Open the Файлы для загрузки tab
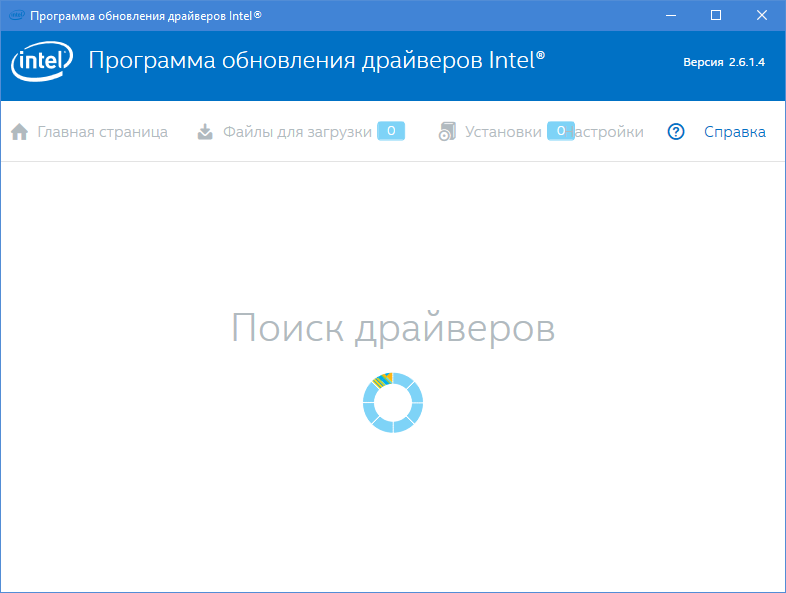The width and height of the screenshot is (786, 593). (297, 132)
